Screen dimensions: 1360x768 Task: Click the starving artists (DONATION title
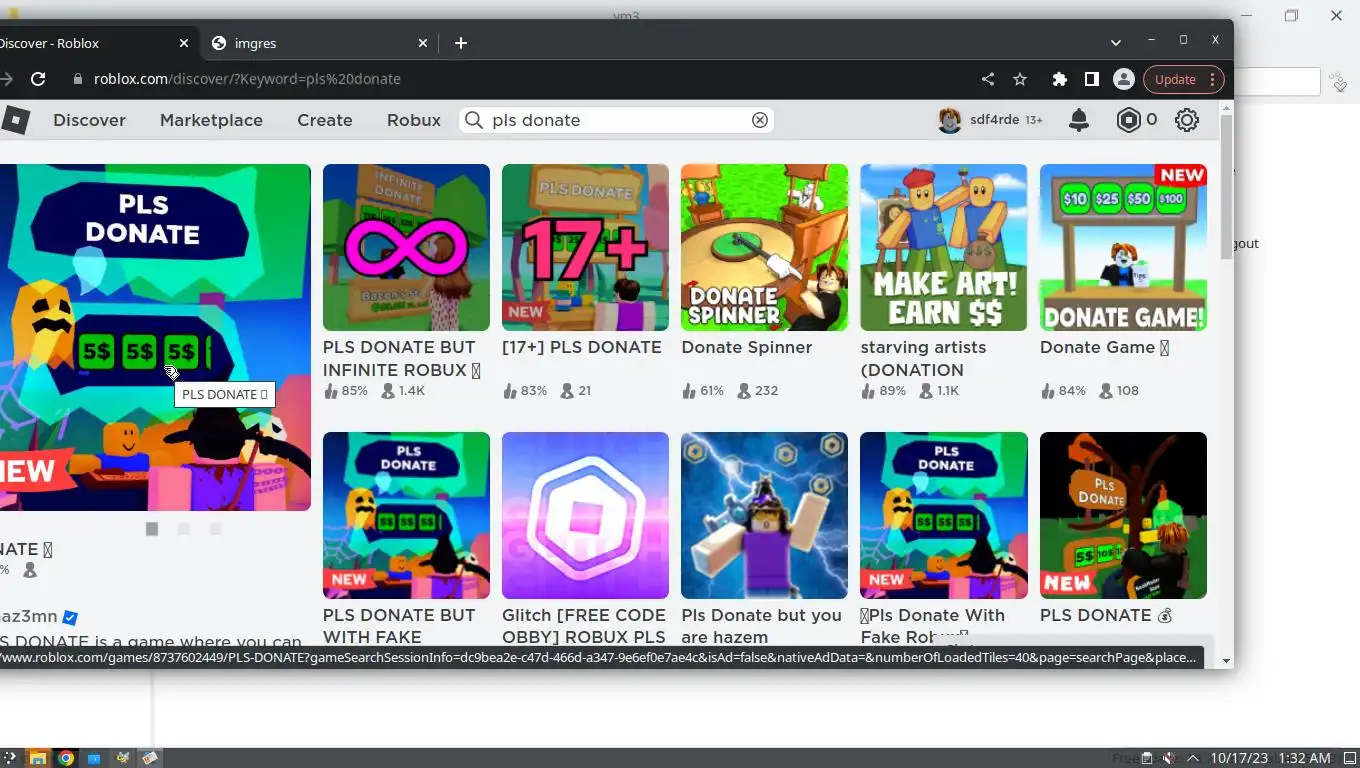pyautogui.click(x=923, y=358)
